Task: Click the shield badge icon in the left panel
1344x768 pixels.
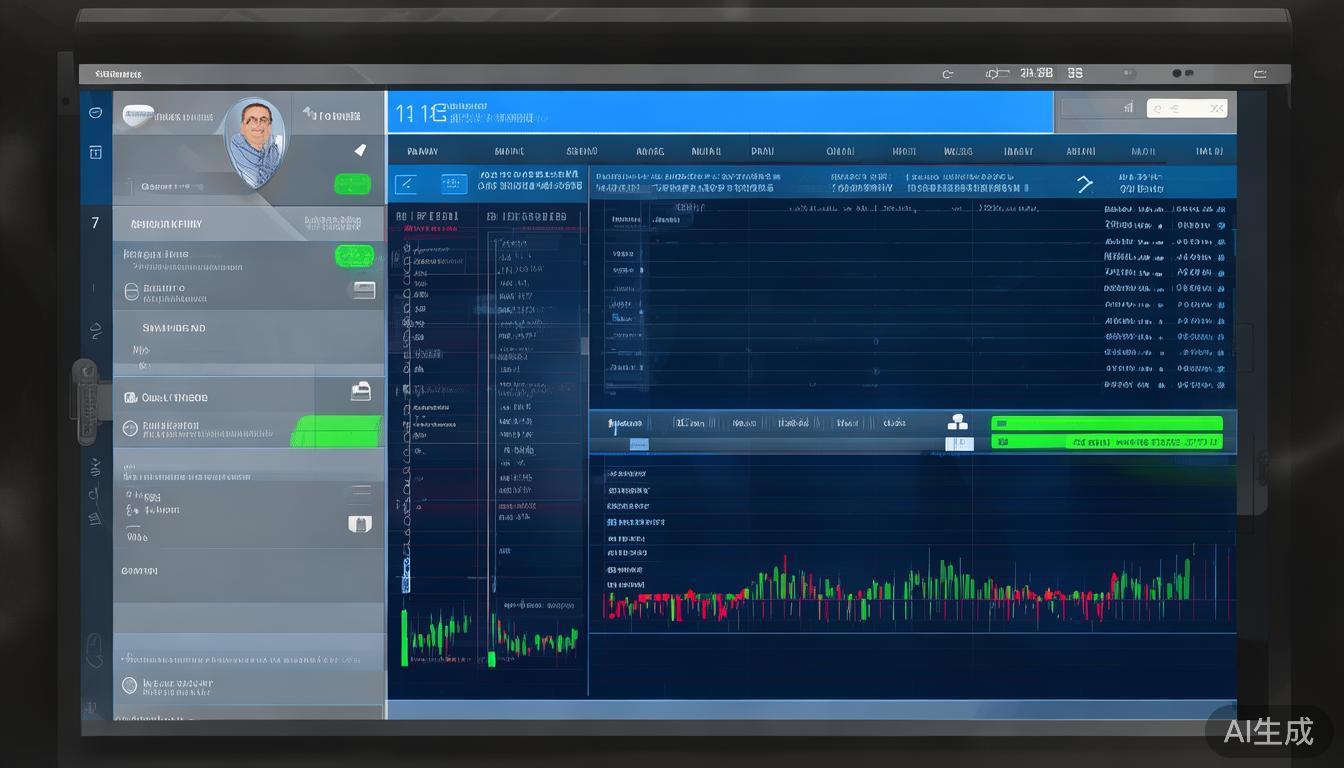Action: 359,523
